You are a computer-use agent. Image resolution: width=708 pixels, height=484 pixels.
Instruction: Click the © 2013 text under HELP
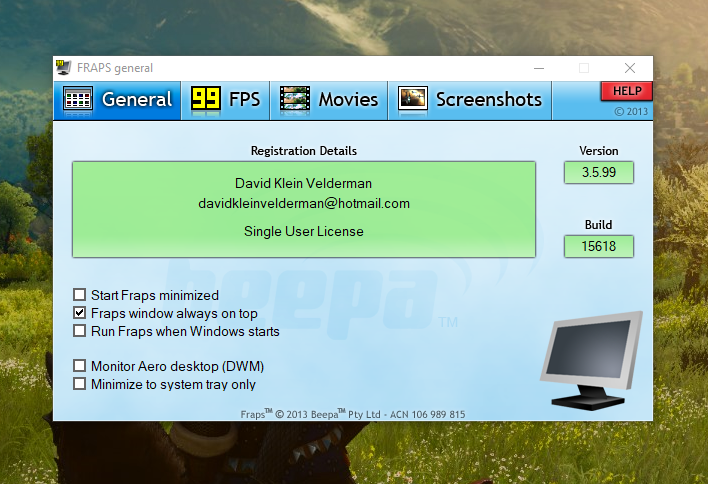631,112
